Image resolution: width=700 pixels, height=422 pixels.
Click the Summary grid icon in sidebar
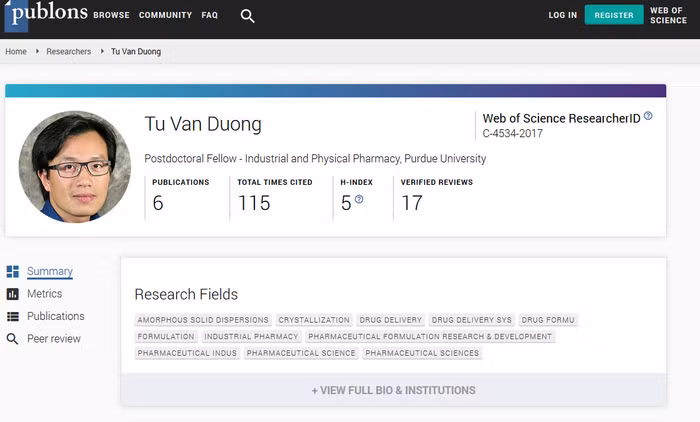(x=13, y=272)
